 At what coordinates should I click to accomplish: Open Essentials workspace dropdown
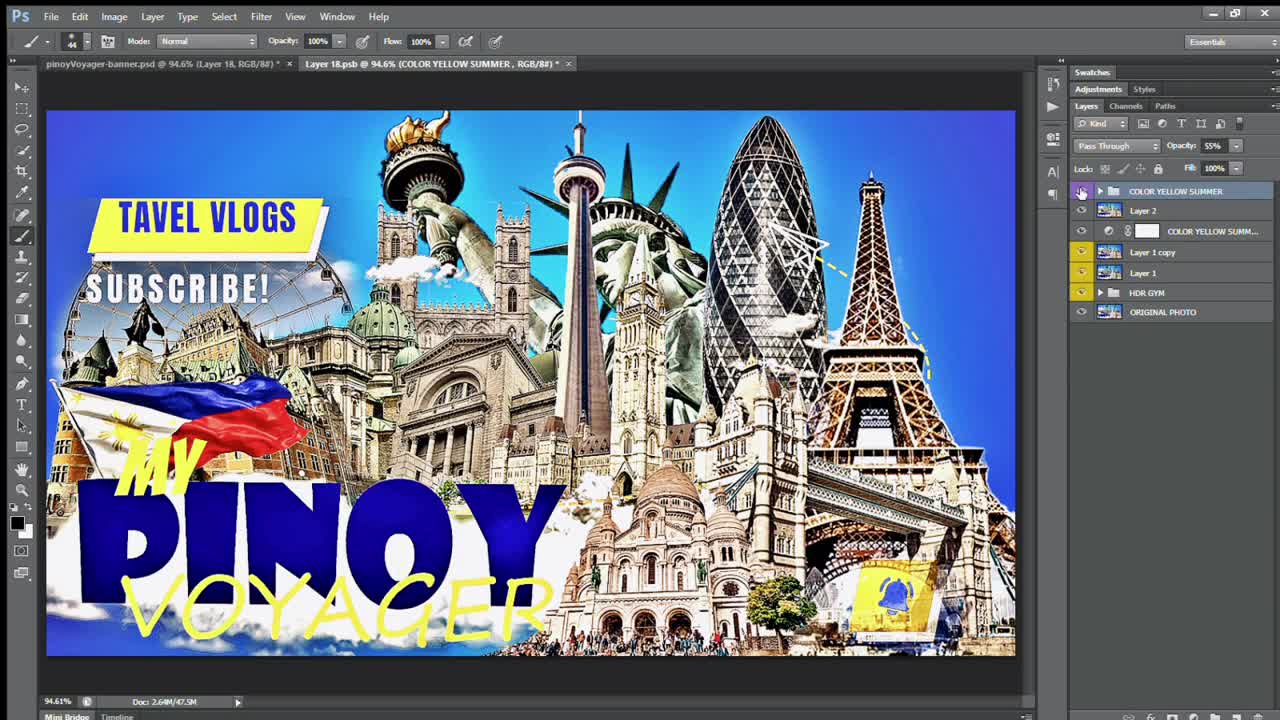pyautogui.click(x=1230, y=42)
